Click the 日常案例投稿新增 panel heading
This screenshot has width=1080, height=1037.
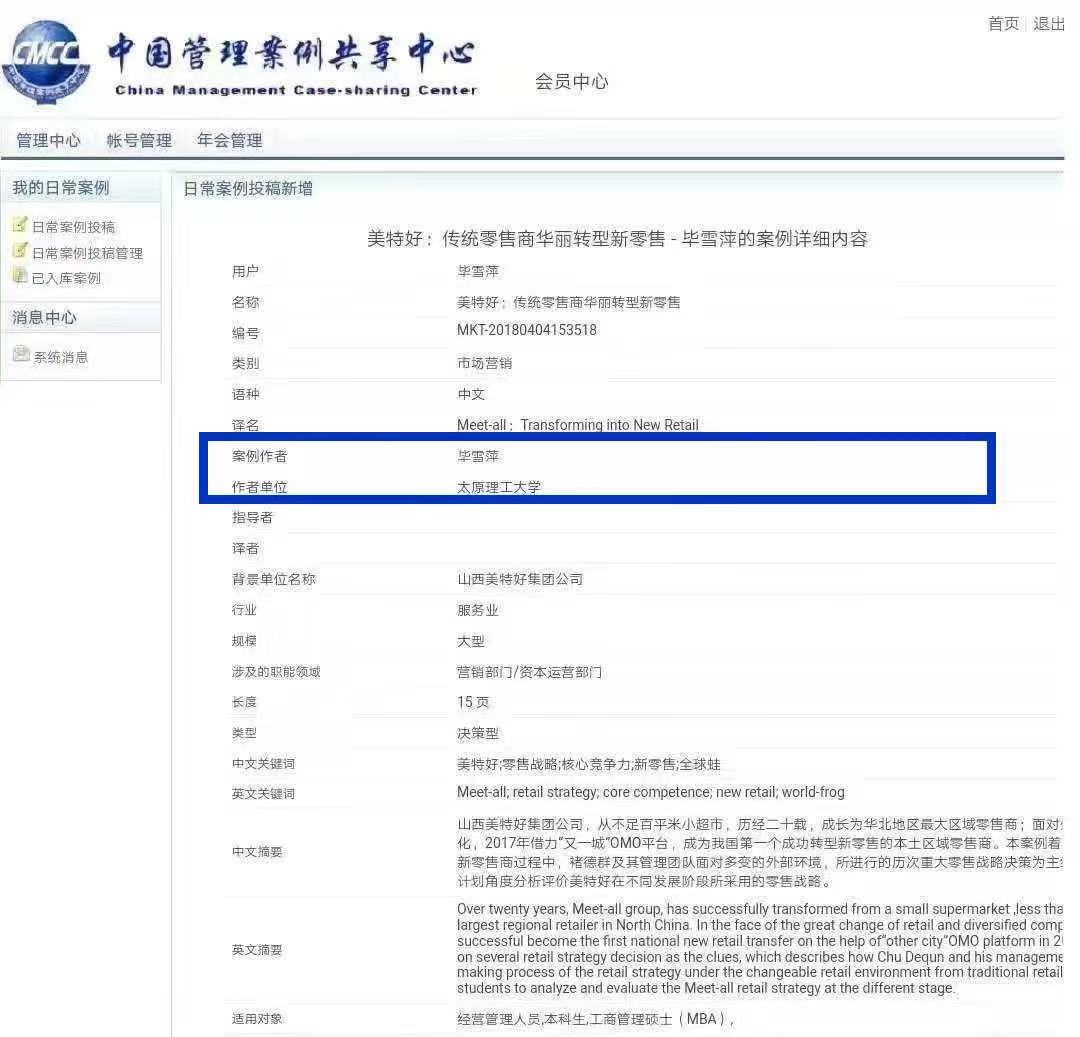coord(248,189)
